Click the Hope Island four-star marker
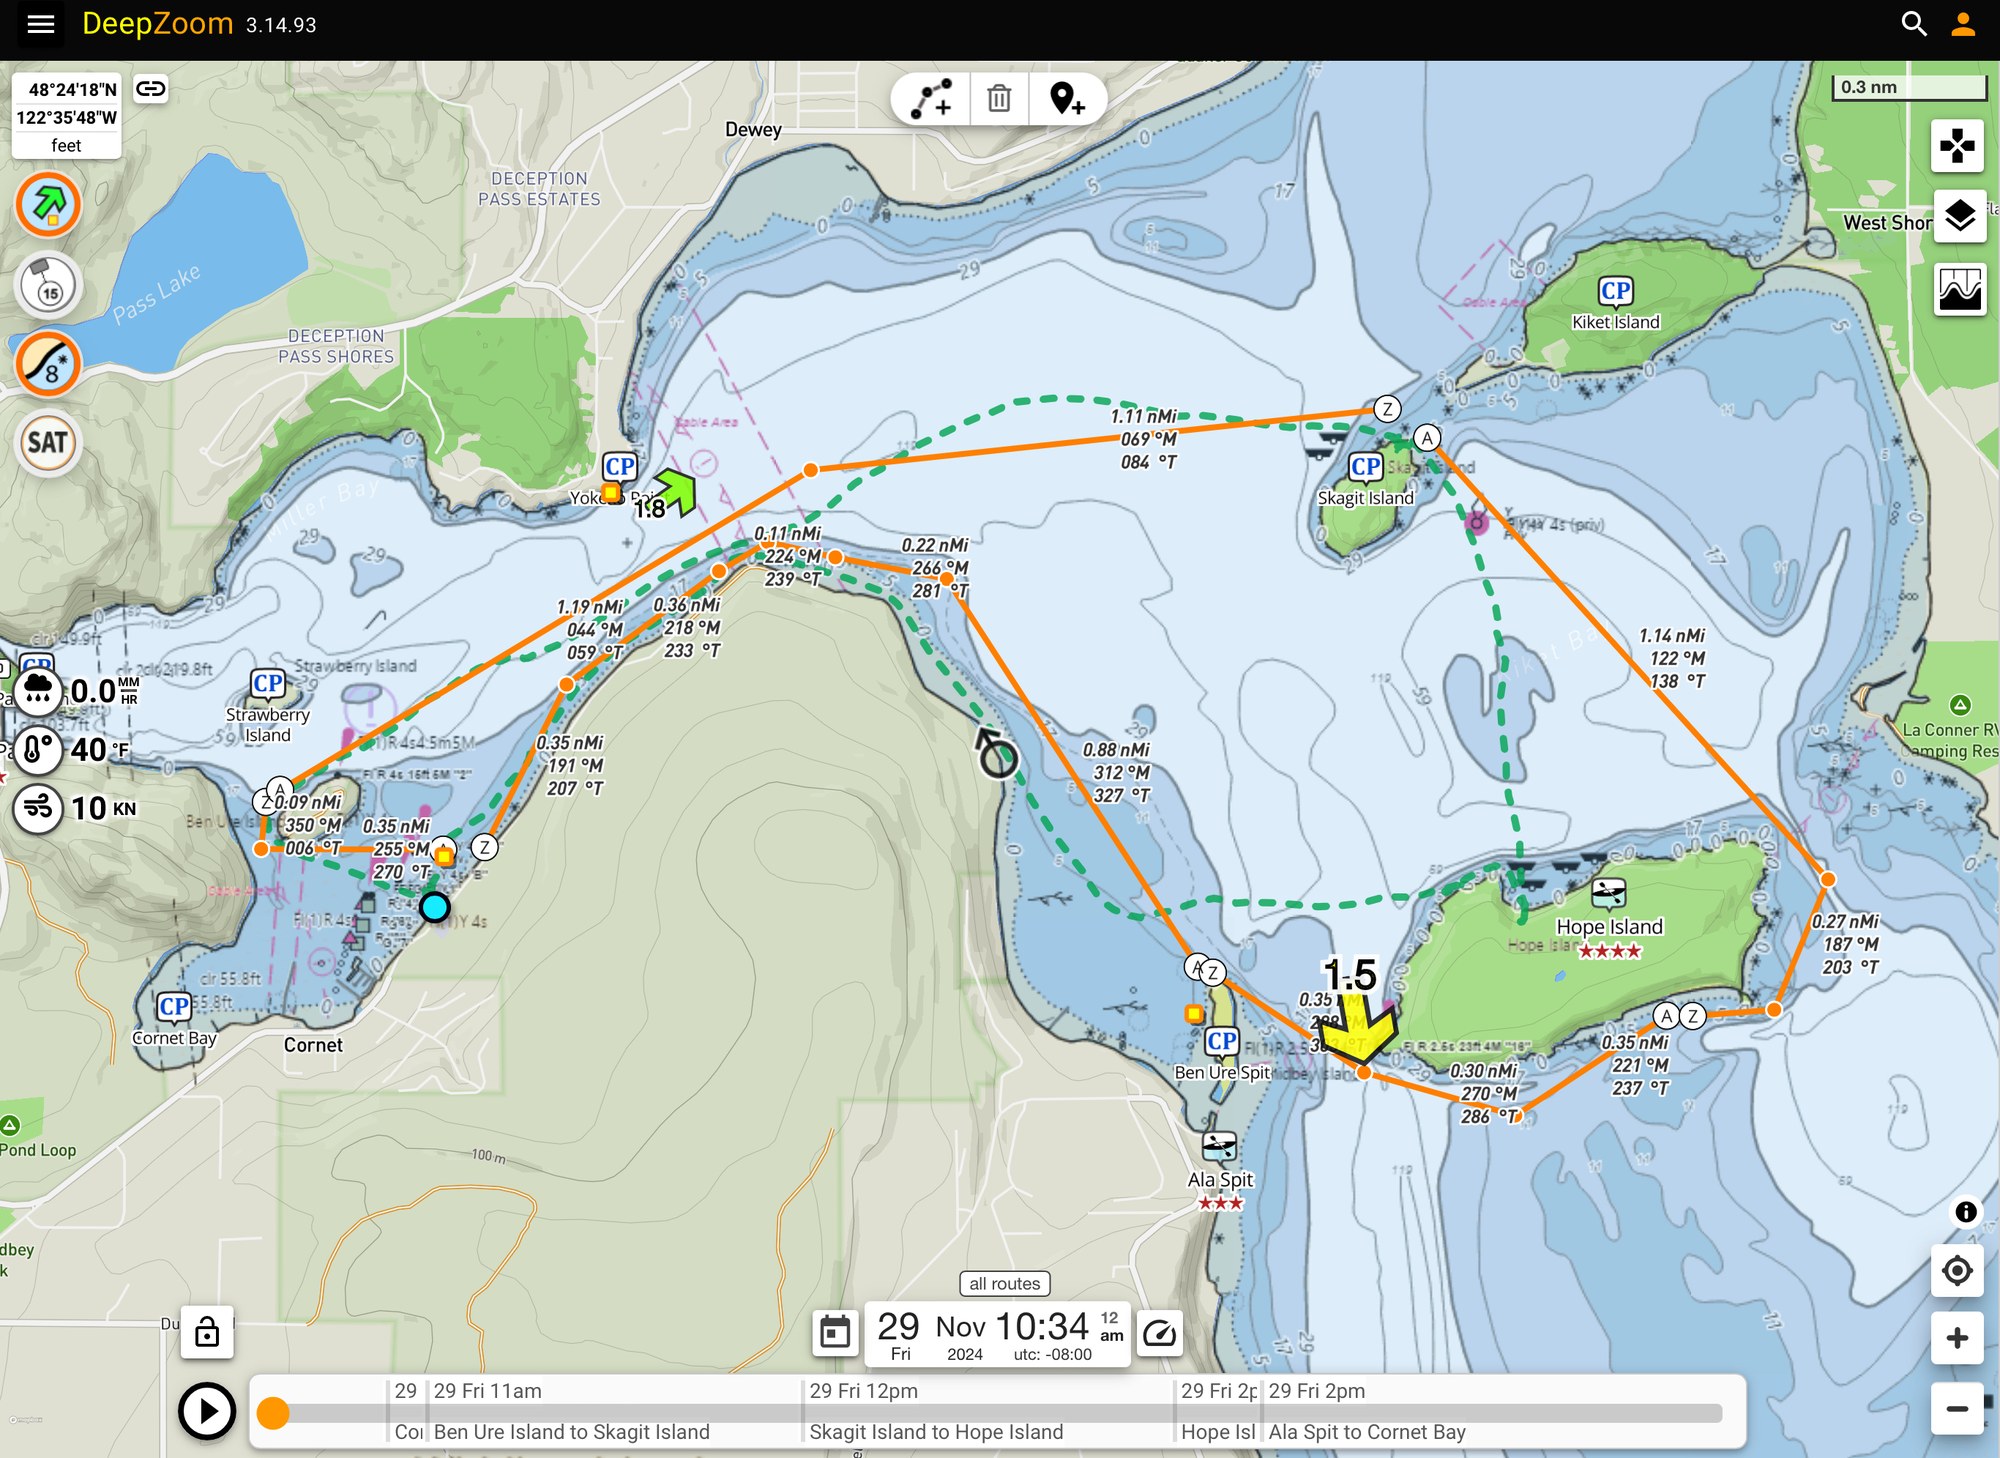 [1608, 893]
